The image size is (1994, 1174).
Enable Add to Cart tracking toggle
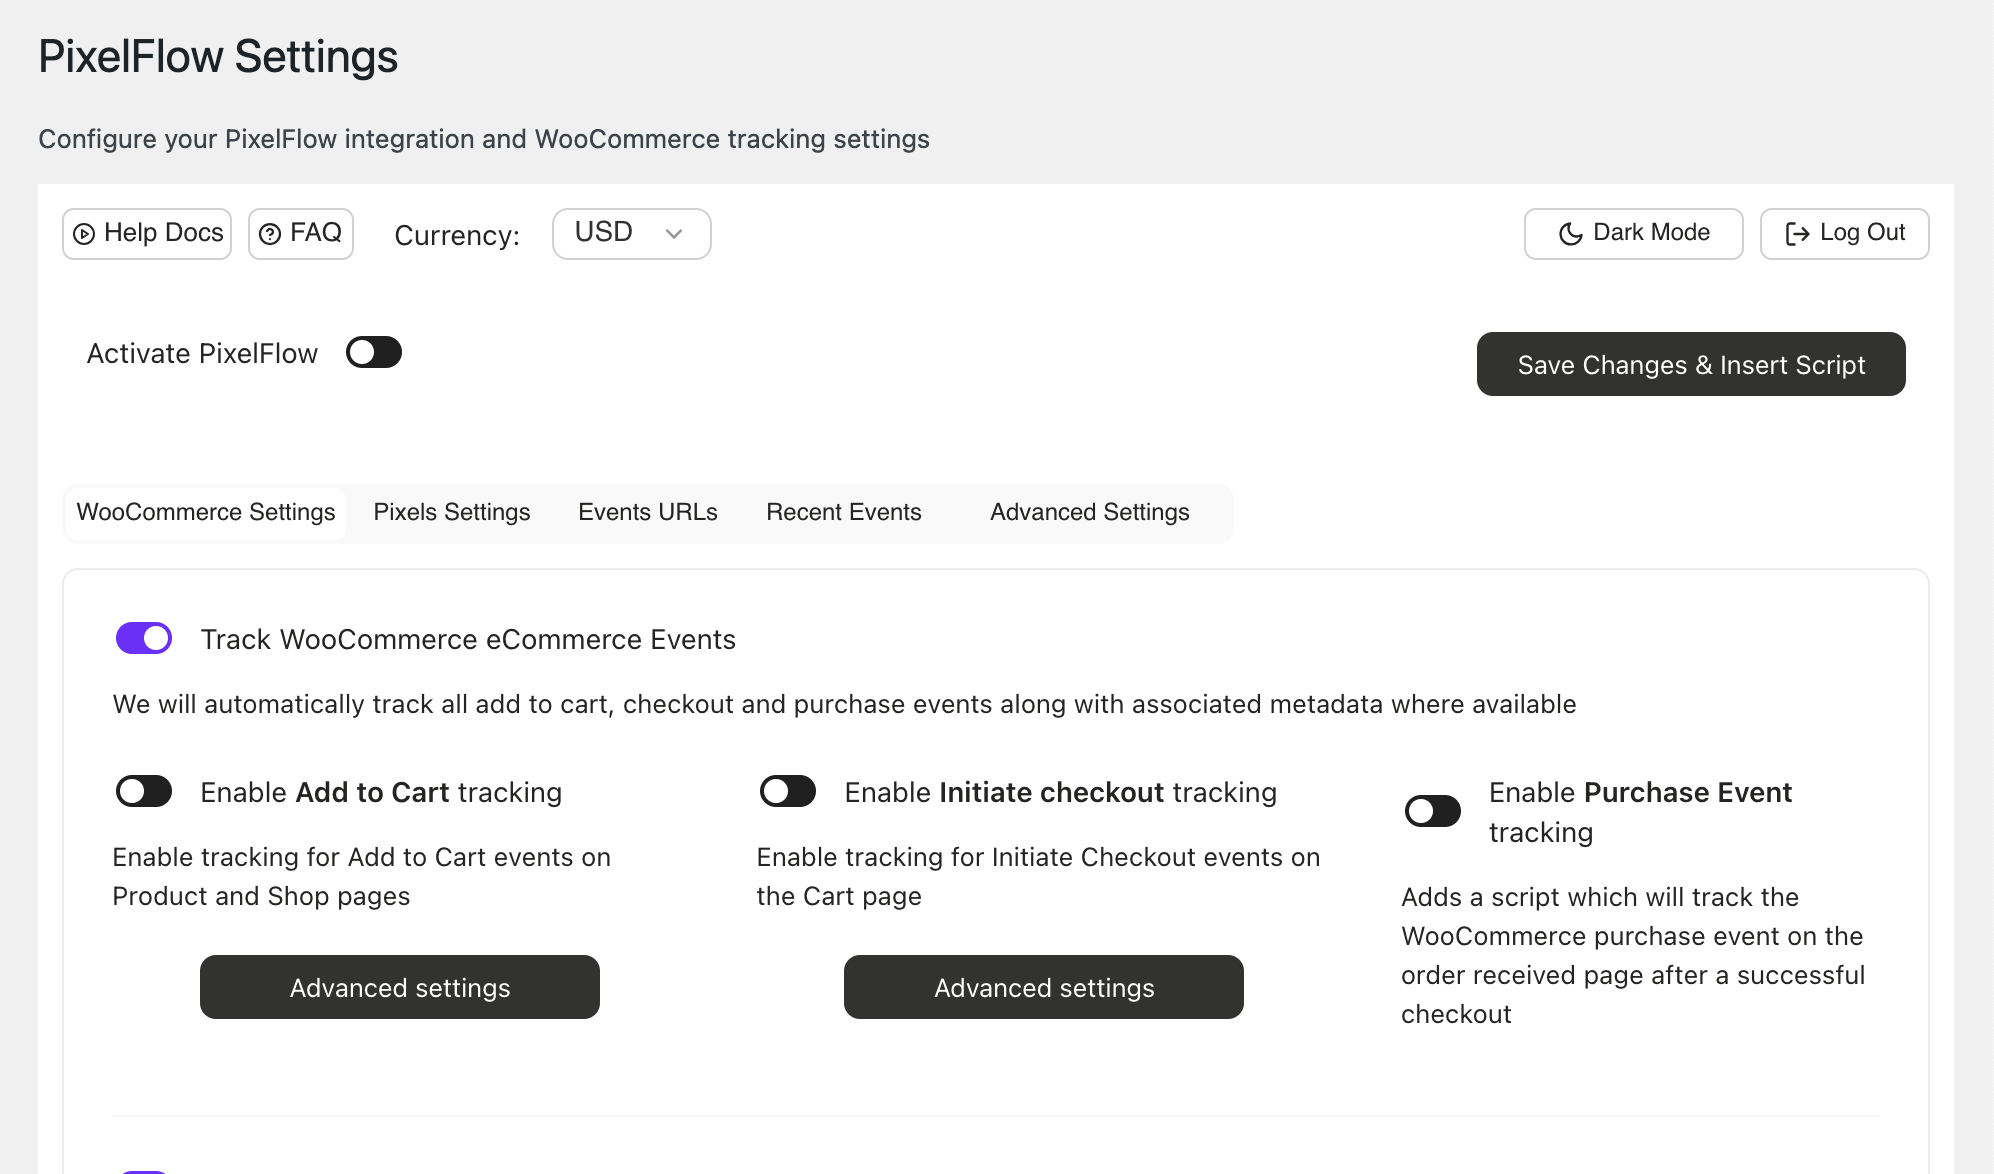(144, 791)
